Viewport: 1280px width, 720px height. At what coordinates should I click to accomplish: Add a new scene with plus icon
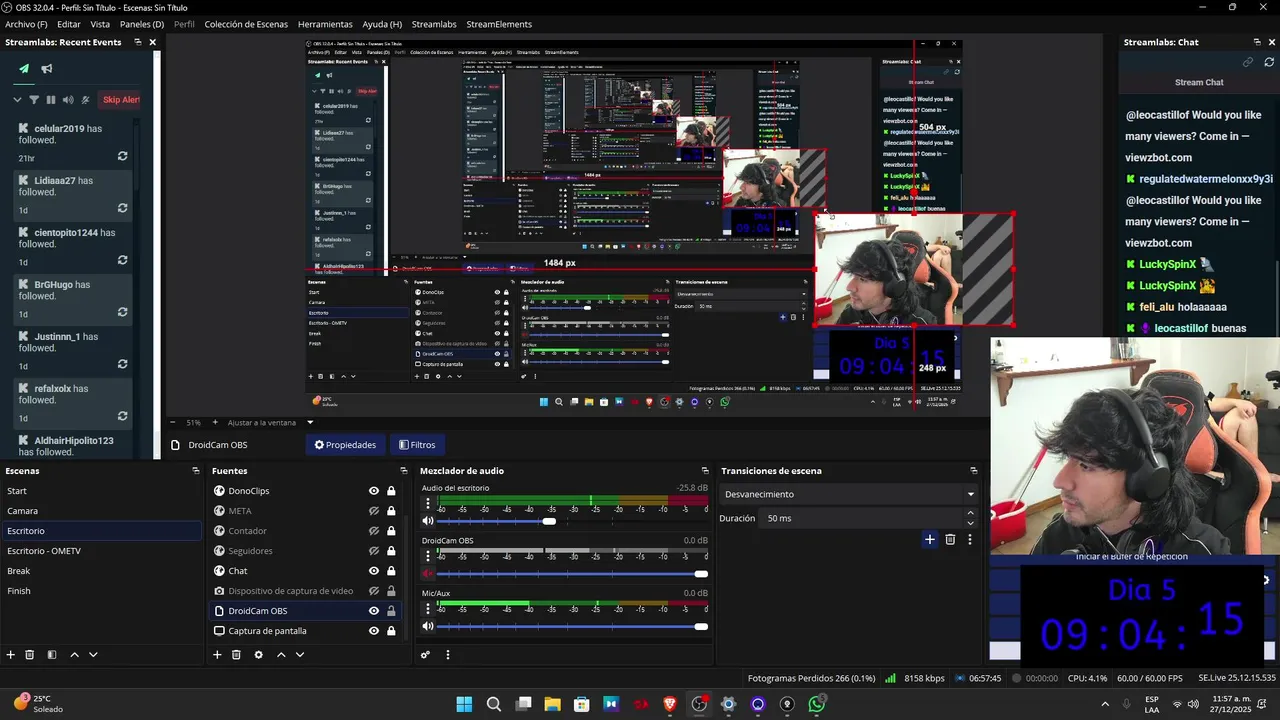(11, 655)
